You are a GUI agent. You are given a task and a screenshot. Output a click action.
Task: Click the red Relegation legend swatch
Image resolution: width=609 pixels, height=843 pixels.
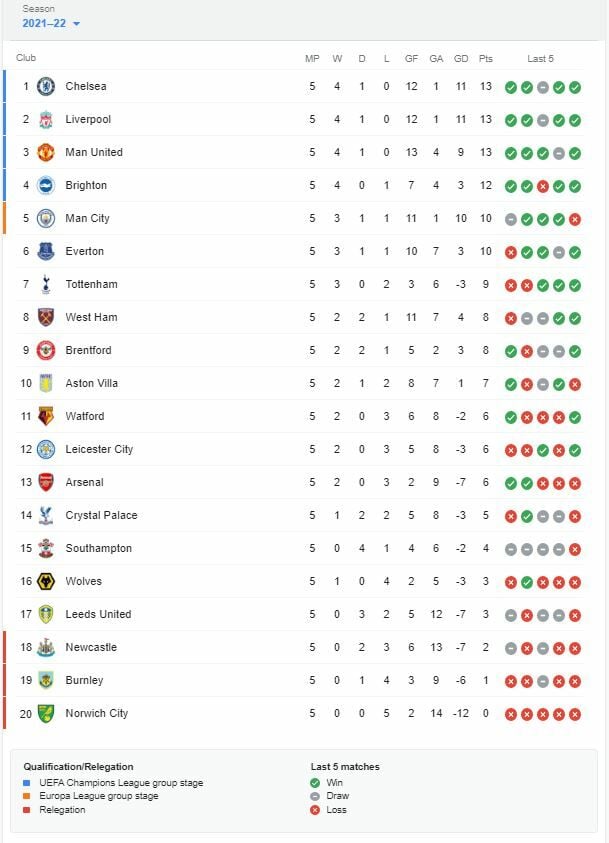click(x=27, y=810)
